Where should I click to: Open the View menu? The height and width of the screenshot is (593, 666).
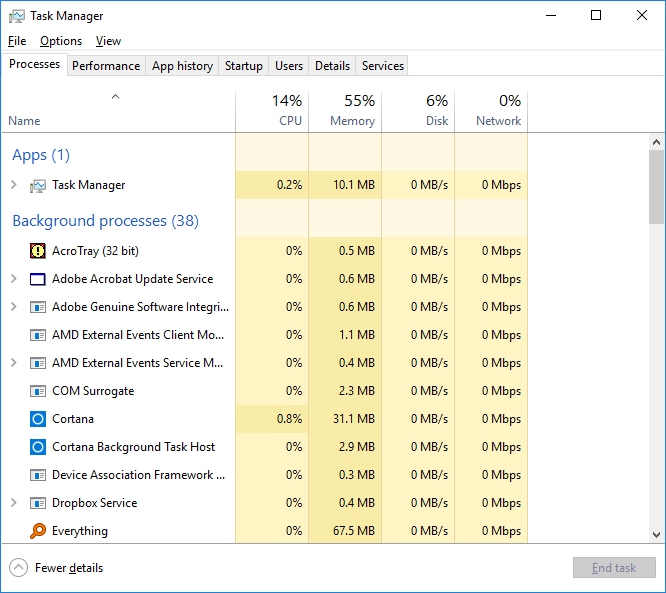point(108,41)
